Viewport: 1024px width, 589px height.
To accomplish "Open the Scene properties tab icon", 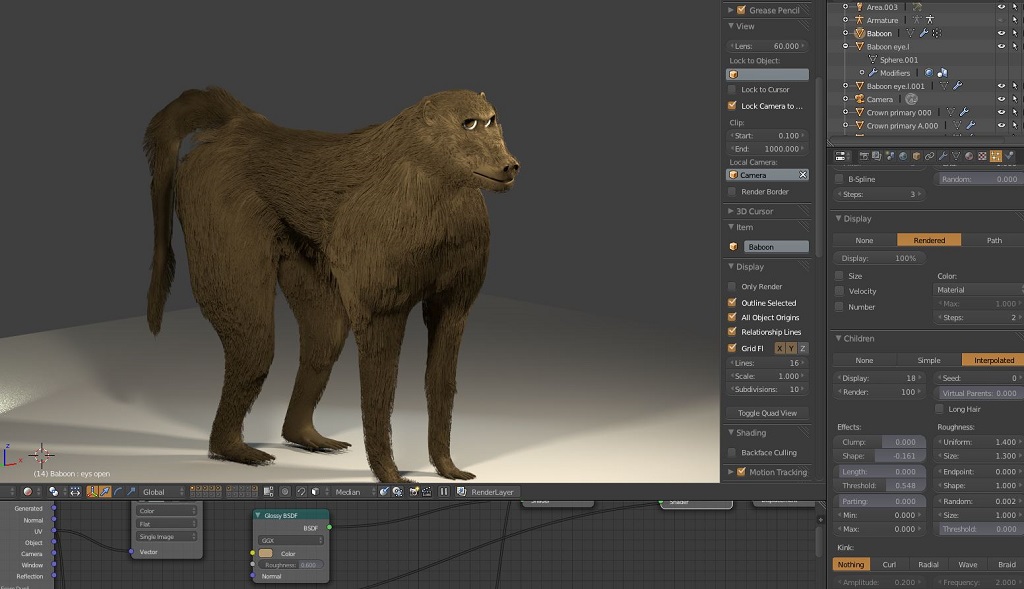I will 891,156.
